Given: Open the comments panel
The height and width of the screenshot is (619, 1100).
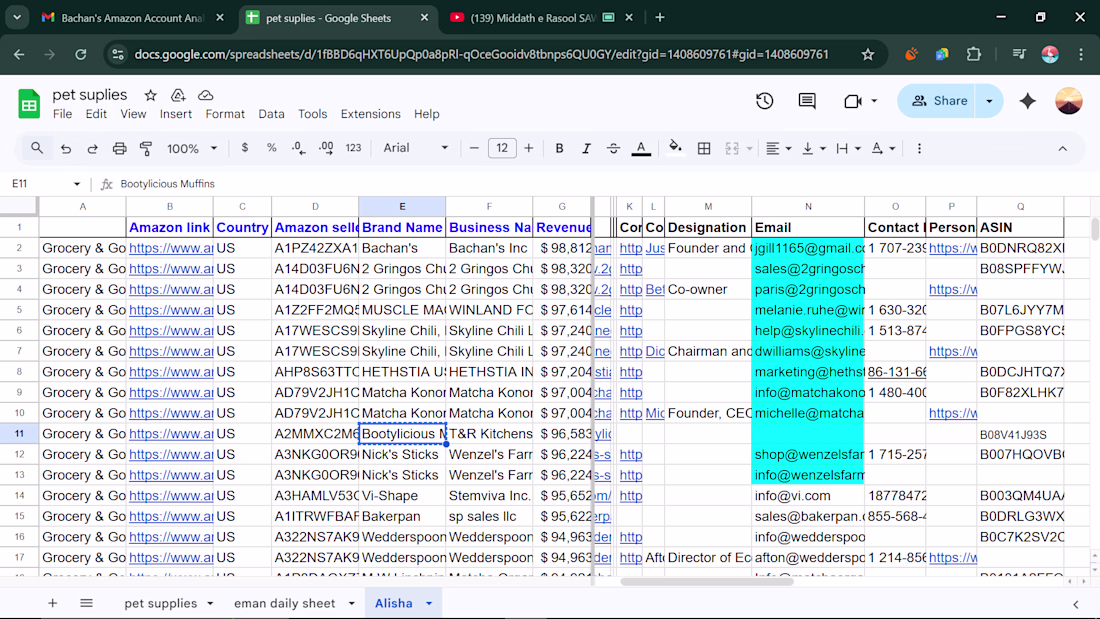Looking at the screenshot, I should (807, 101).
